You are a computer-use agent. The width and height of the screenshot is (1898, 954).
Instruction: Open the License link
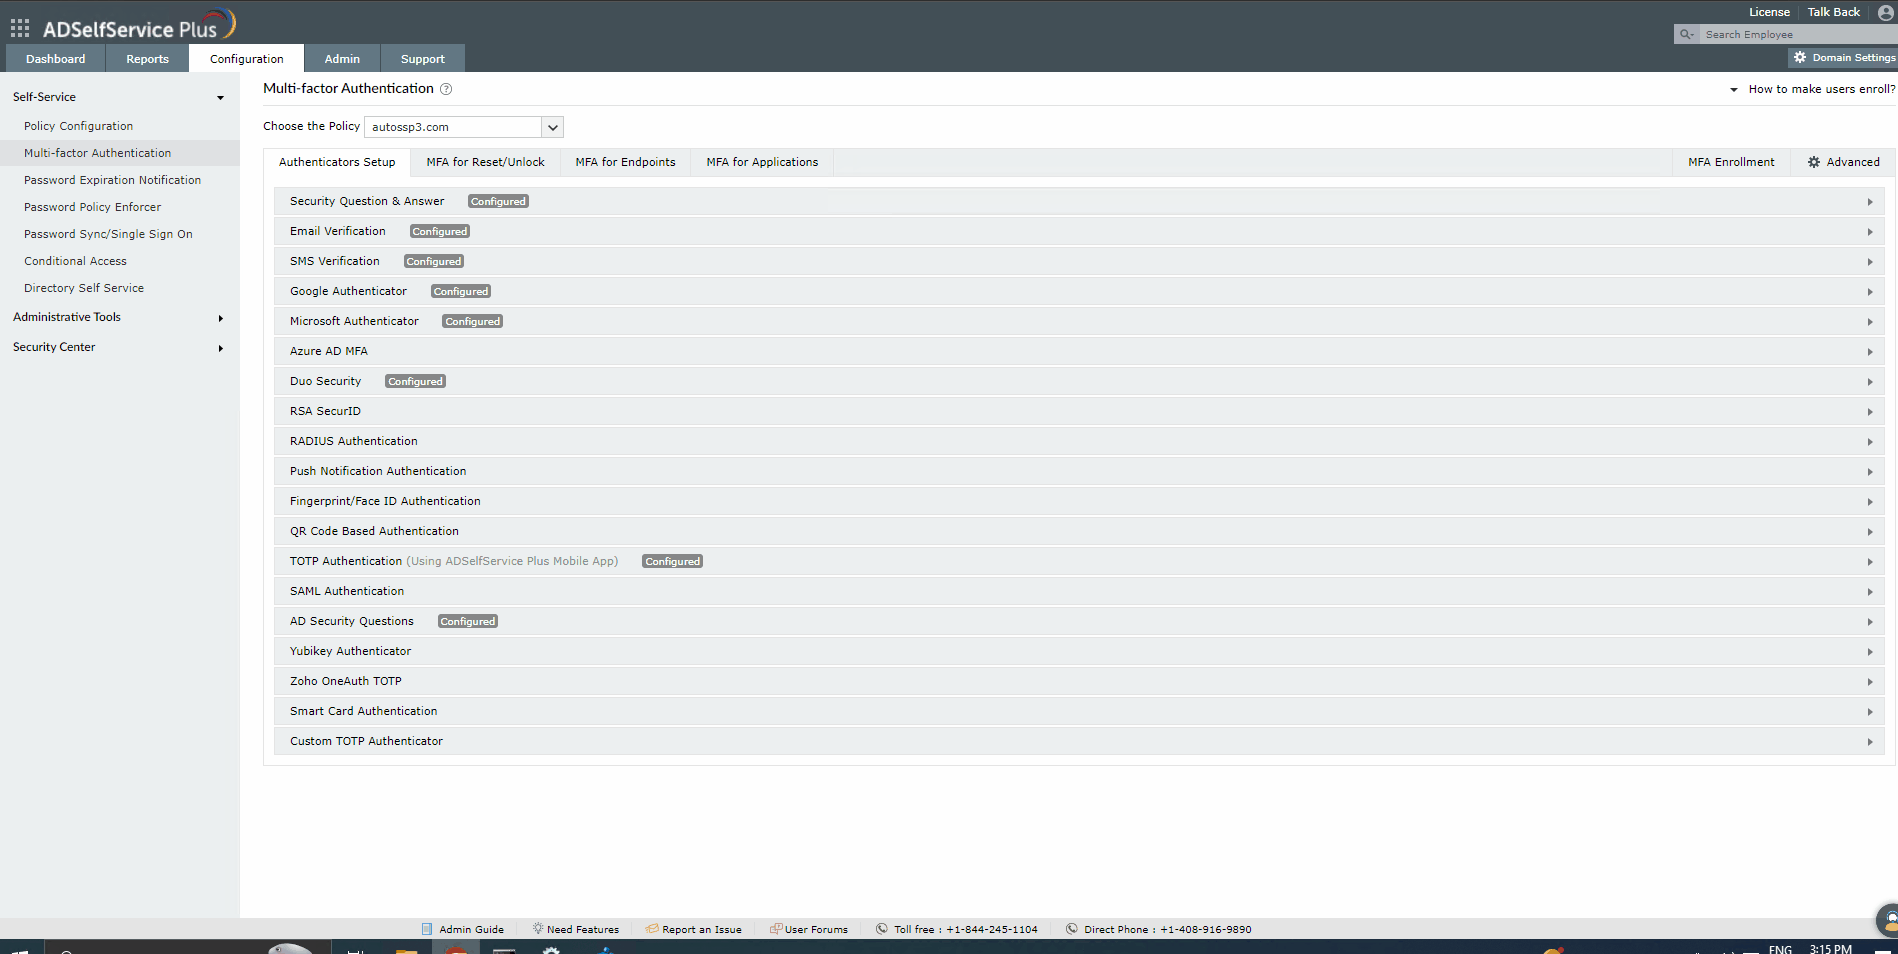click(1769, 12)
